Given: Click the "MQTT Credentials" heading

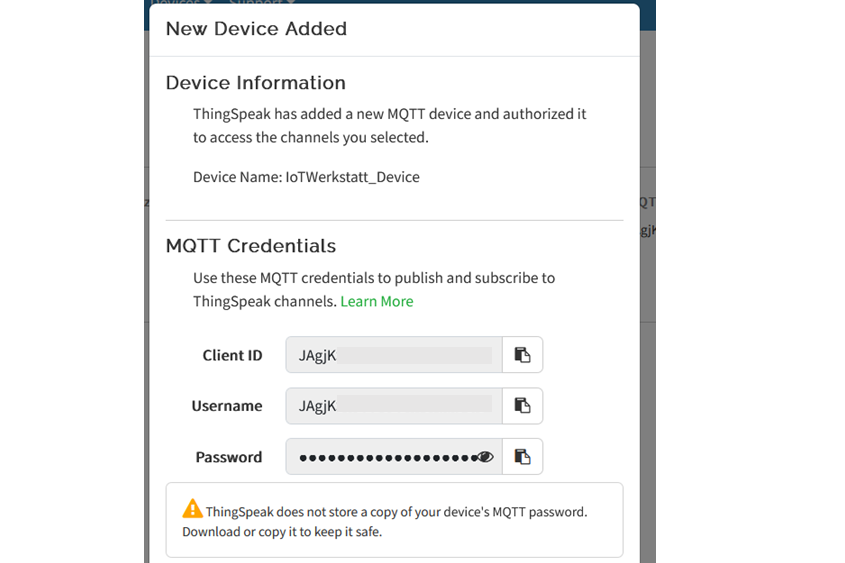Looking at the screenshot, I should point(250,246).
